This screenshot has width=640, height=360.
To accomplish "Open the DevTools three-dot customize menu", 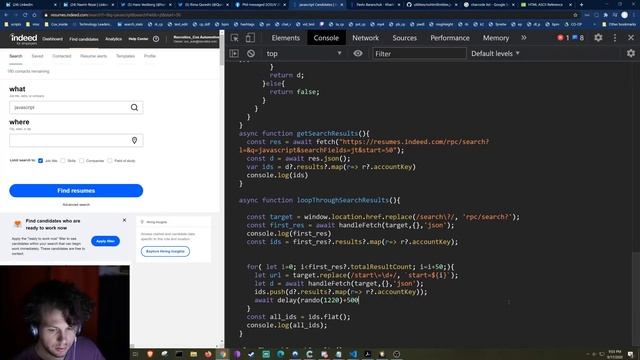I will tap(615, 38).
